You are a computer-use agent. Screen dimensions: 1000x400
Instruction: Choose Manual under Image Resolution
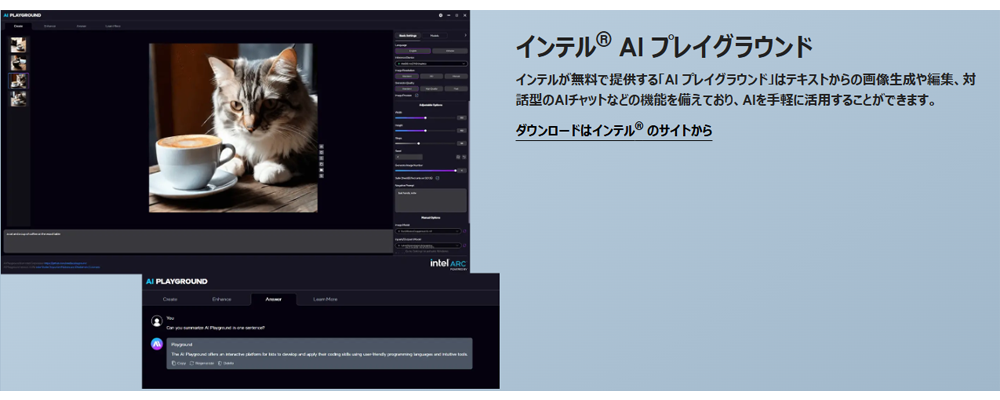click(456, 76)
